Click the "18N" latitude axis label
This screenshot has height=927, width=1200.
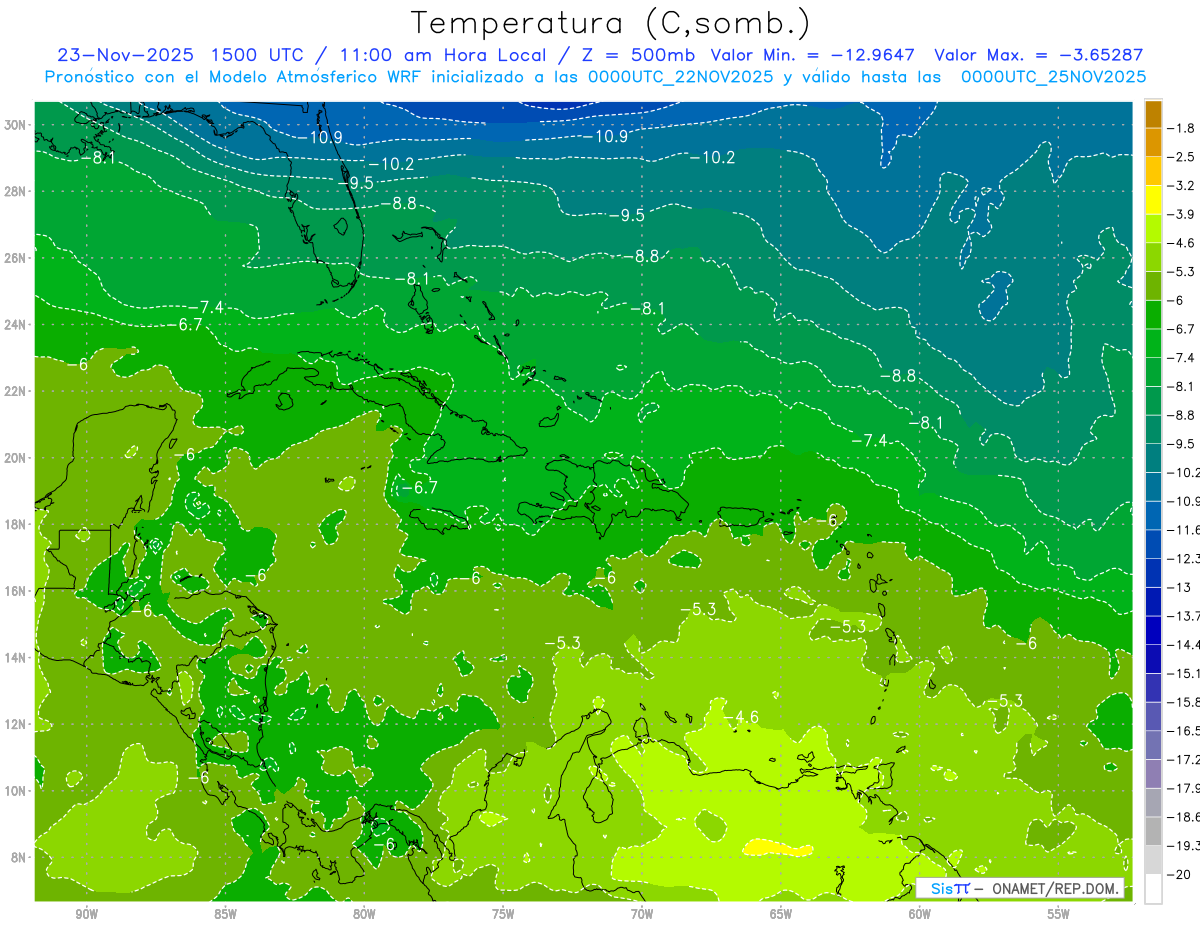[x=16, y=524]
